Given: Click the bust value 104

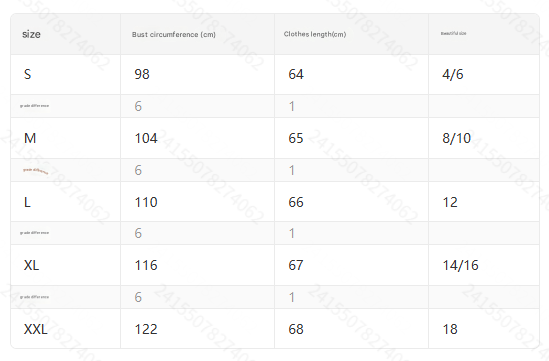Looking at the screenshot, I should 146,138.
